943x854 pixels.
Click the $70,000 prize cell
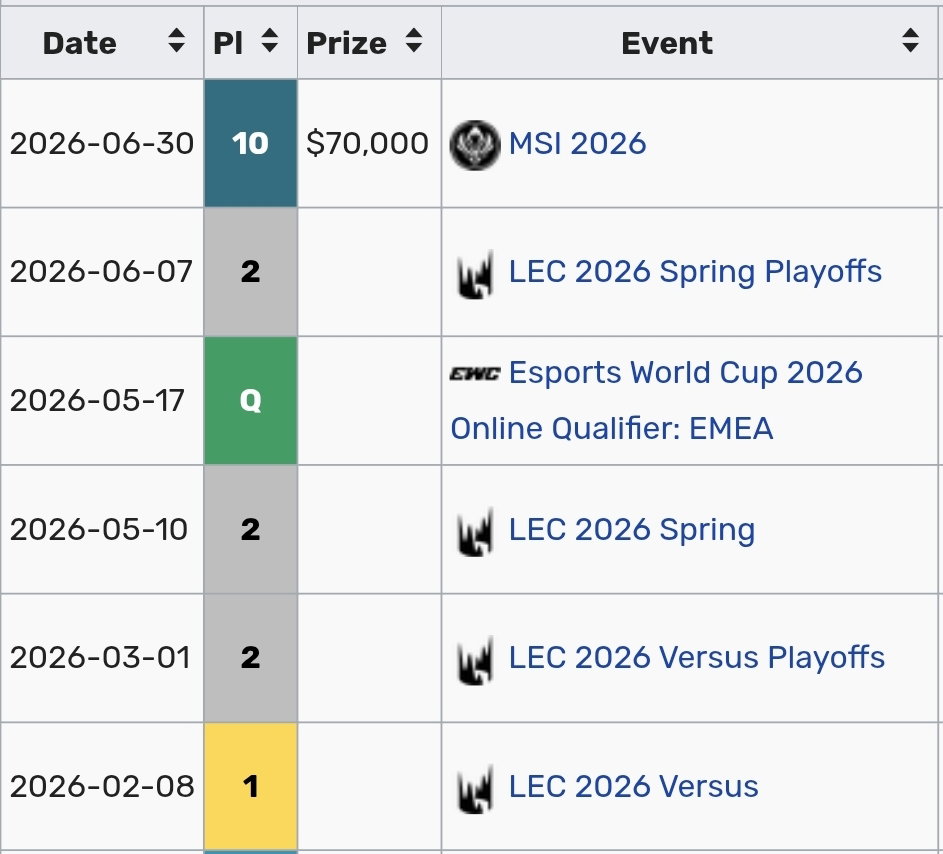point(369,143)
